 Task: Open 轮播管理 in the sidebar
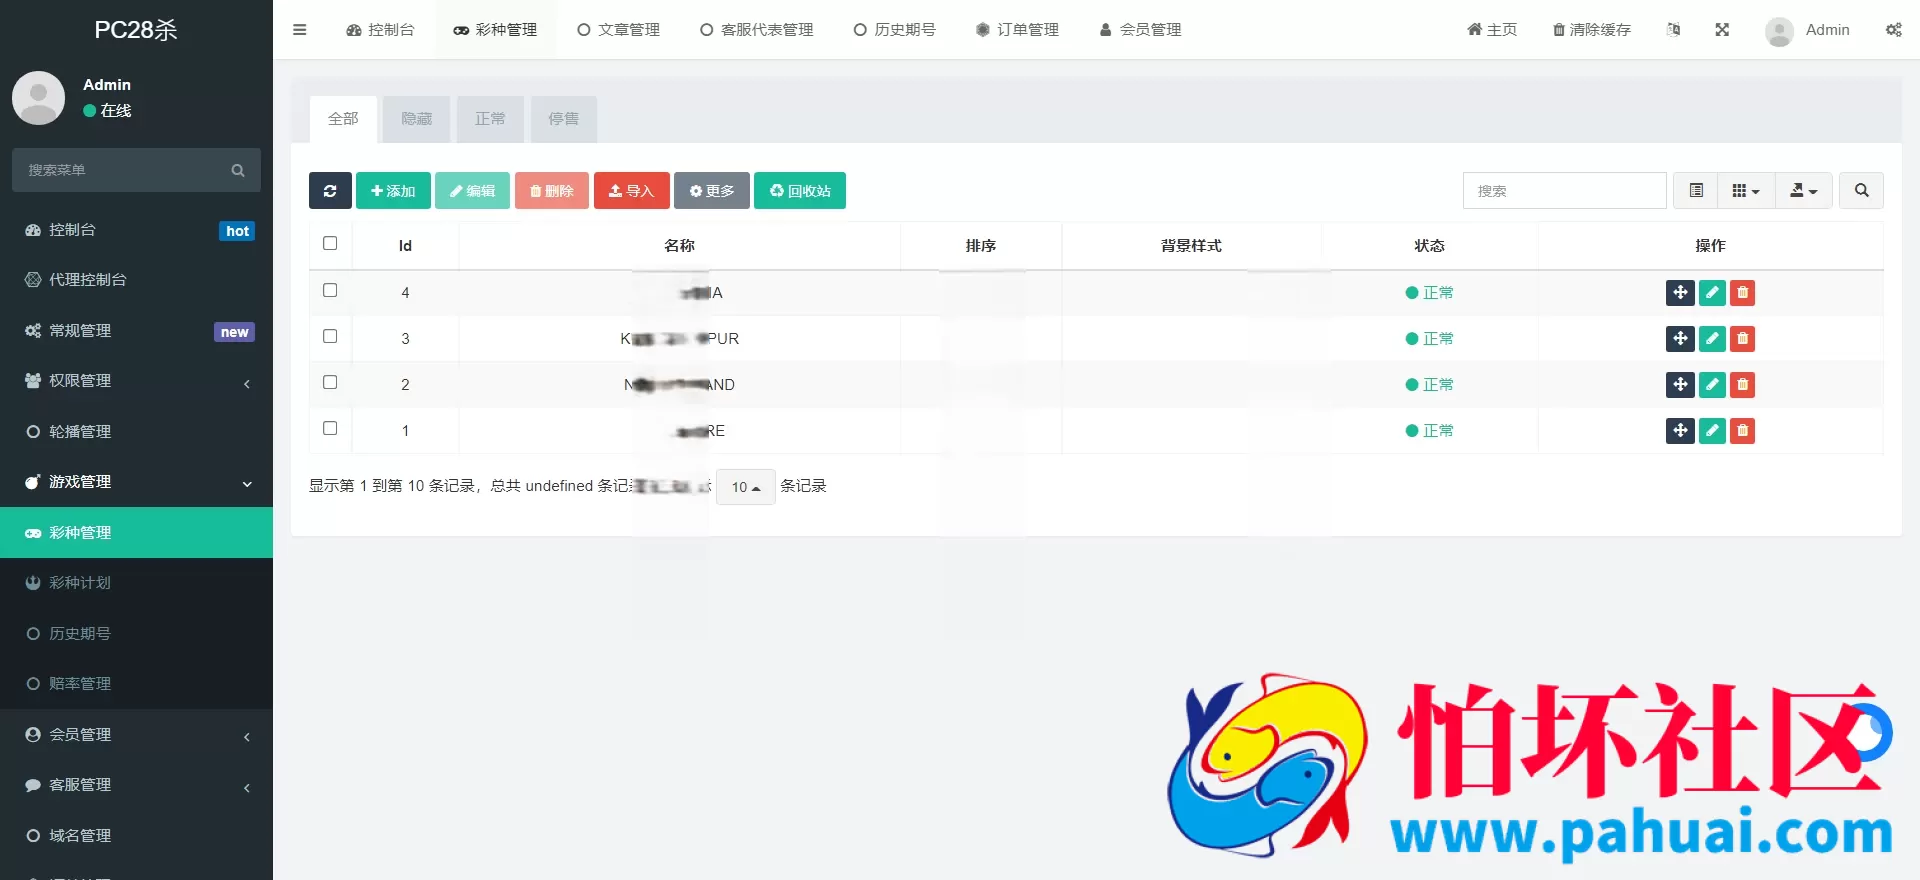tap(136, 432)
